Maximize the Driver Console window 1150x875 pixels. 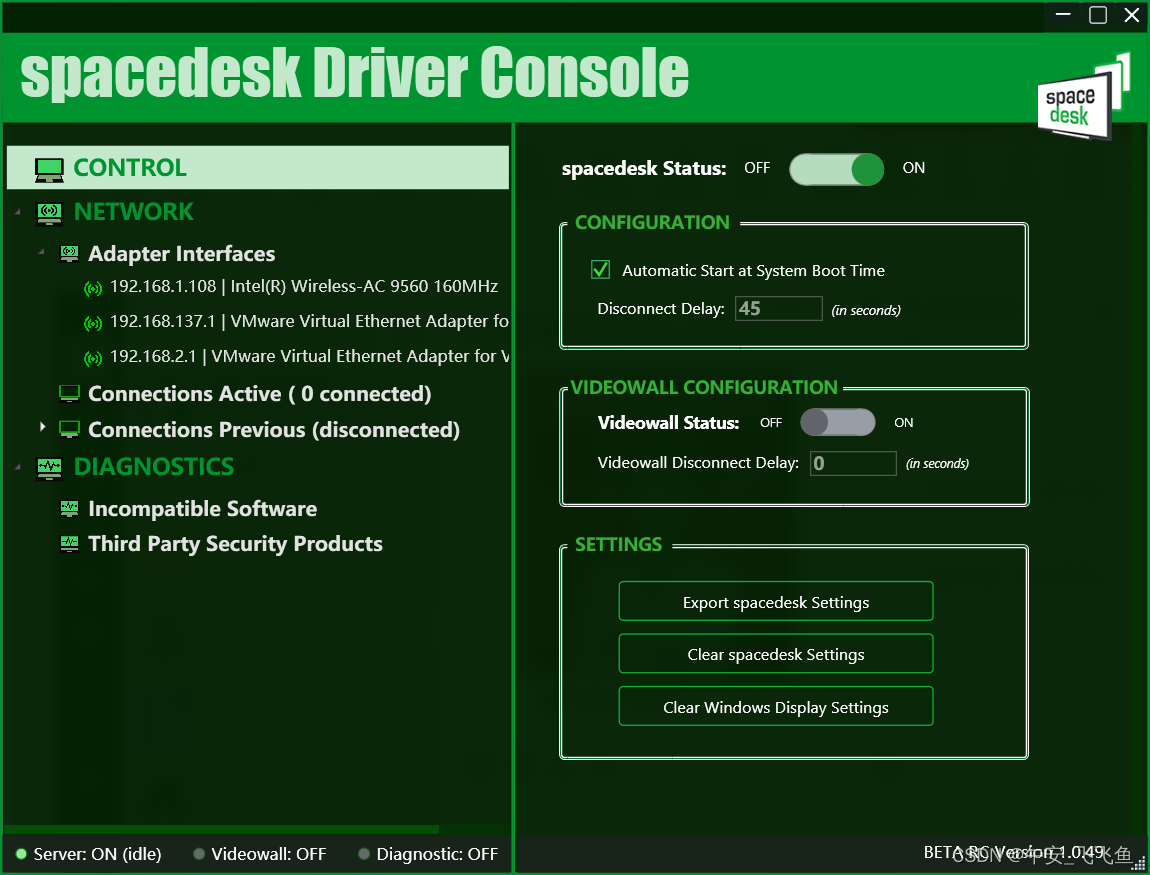pyautogui.click(x=1098, y=15)
